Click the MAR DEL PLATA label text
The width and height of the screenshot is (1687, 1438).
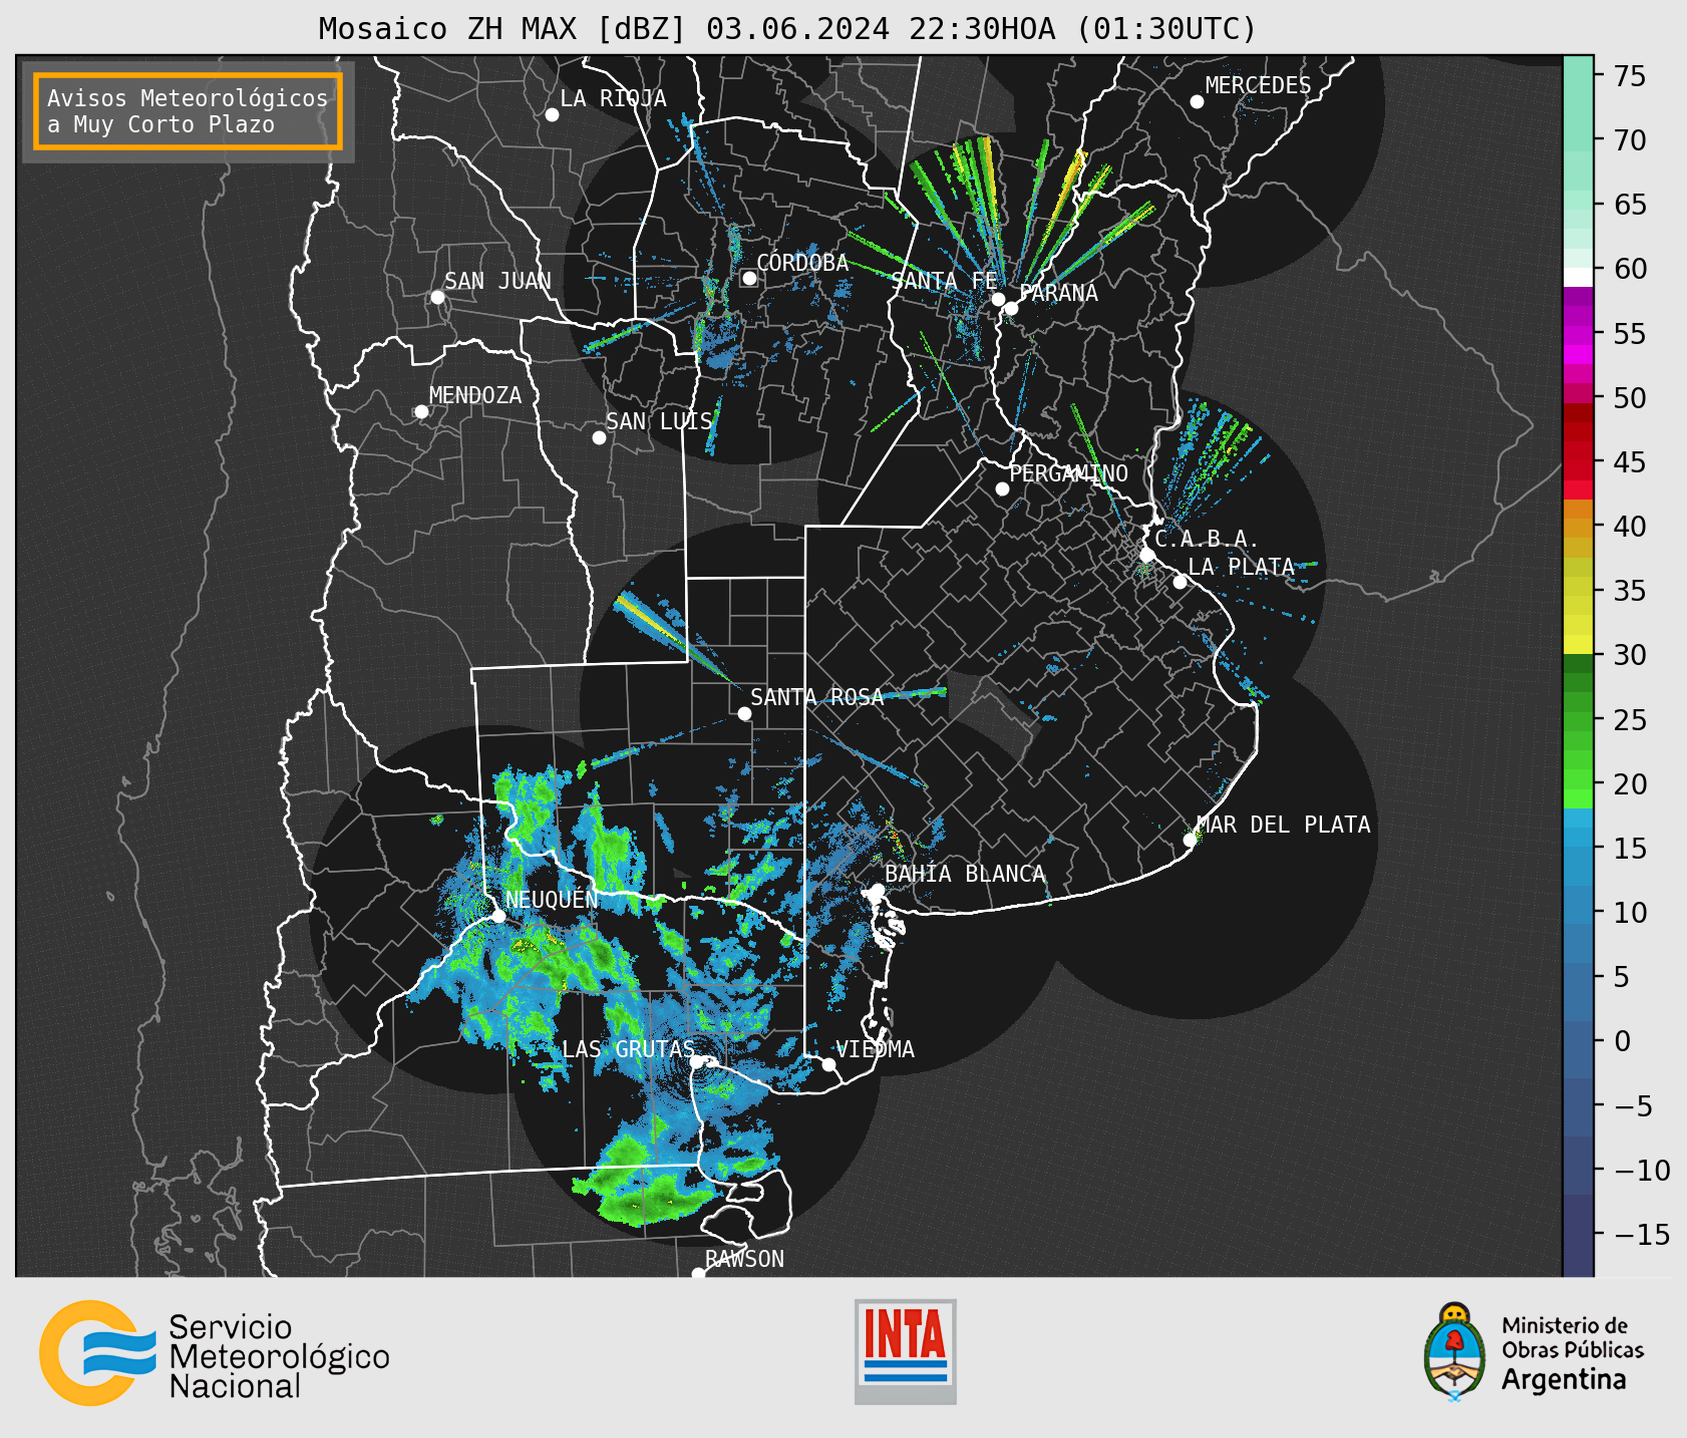point(1283,825)
